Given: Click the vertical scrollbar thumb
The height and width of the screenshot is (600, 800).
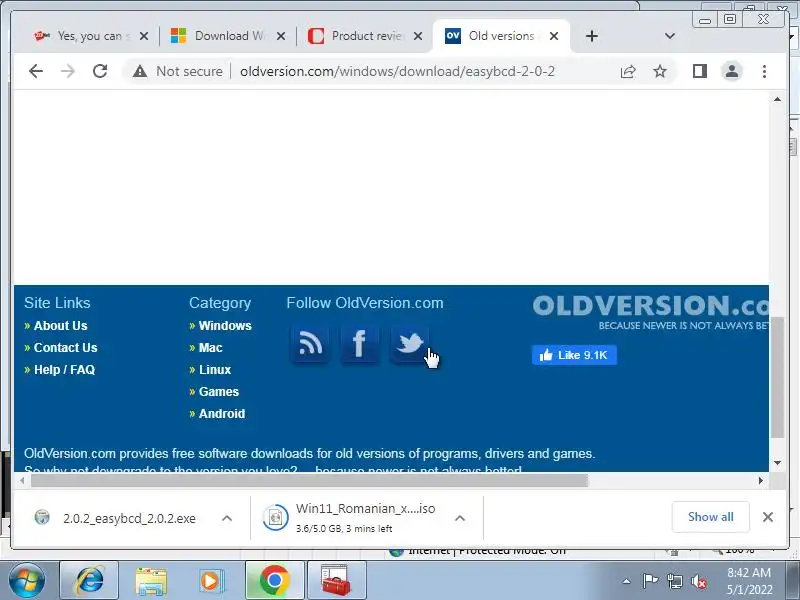Looking at the screenshot, I should coord(777,377).
